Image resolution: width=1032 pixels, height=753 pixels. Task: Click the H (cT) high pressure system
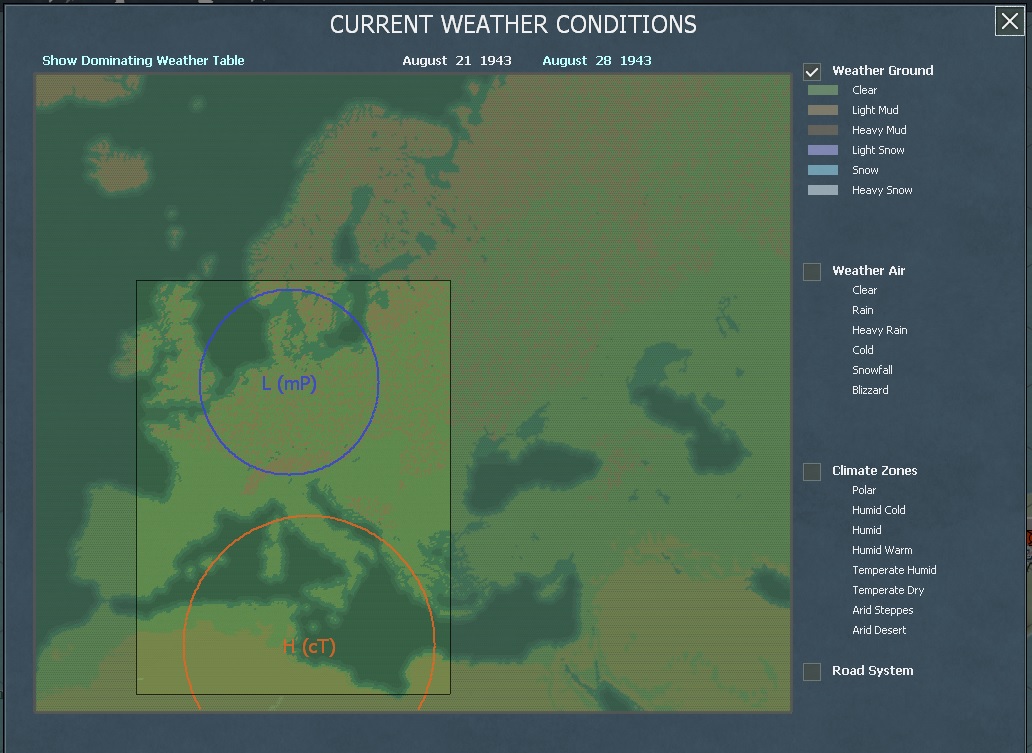click(x=310, y=645)
